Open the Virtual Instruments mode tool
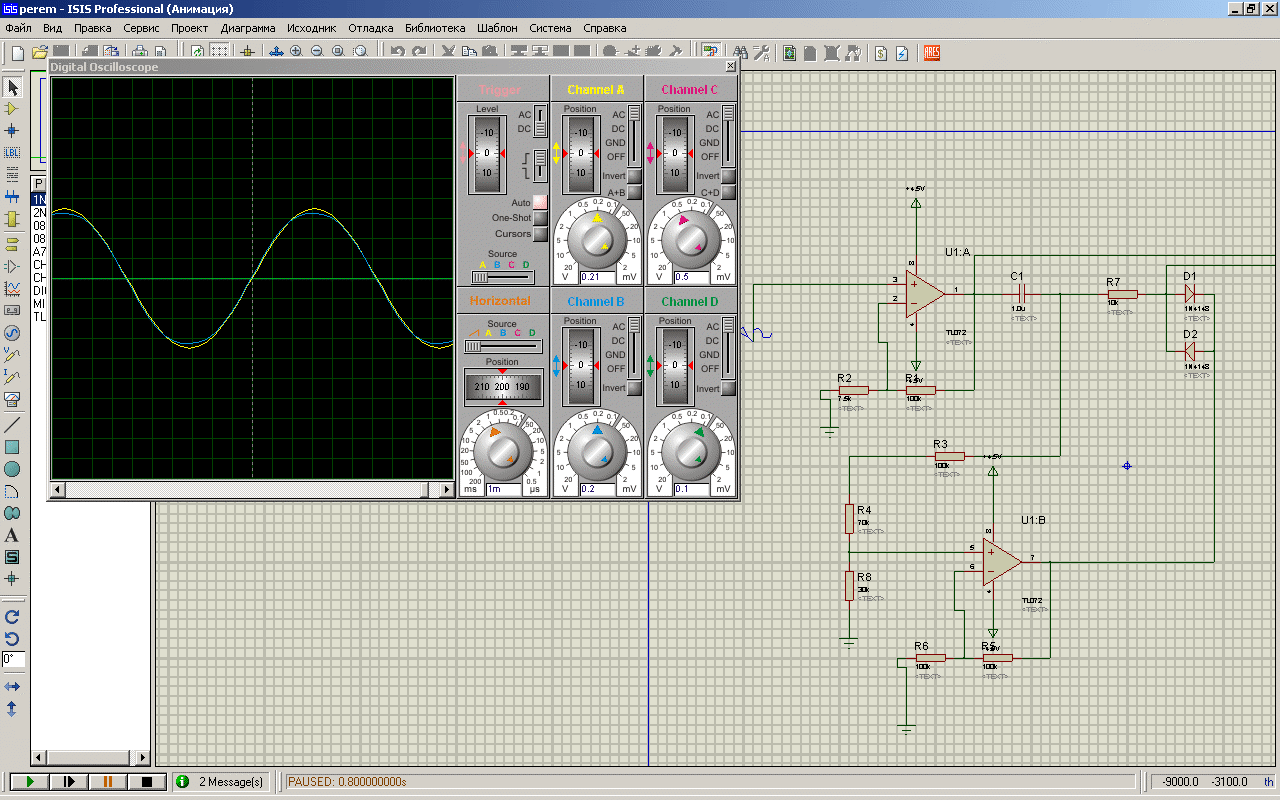1280x800 pixels. (12, 400)
